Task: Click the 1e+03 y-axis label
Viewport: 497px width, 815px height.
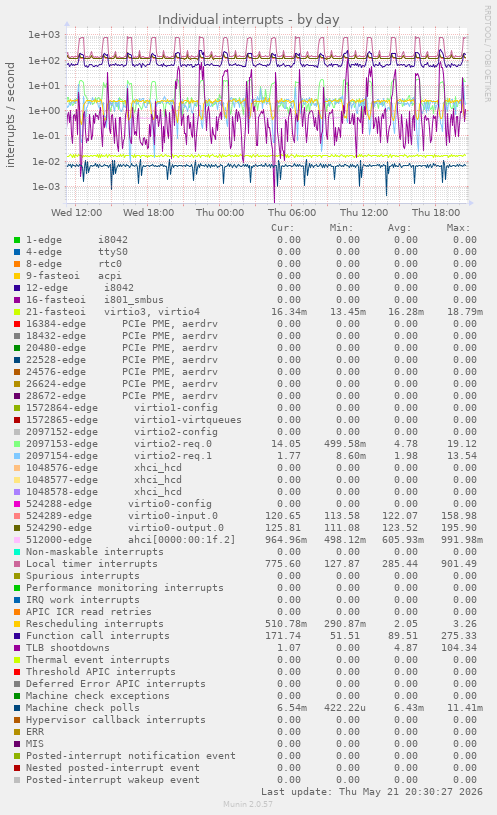Action: pyautogui.click(x=44, y=35)
